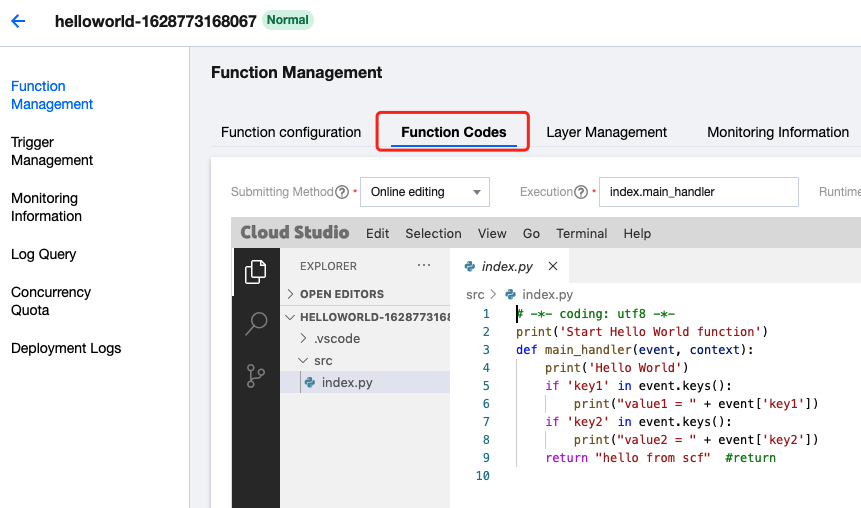Open the Monitoring Information tab

tap(778, 132)
